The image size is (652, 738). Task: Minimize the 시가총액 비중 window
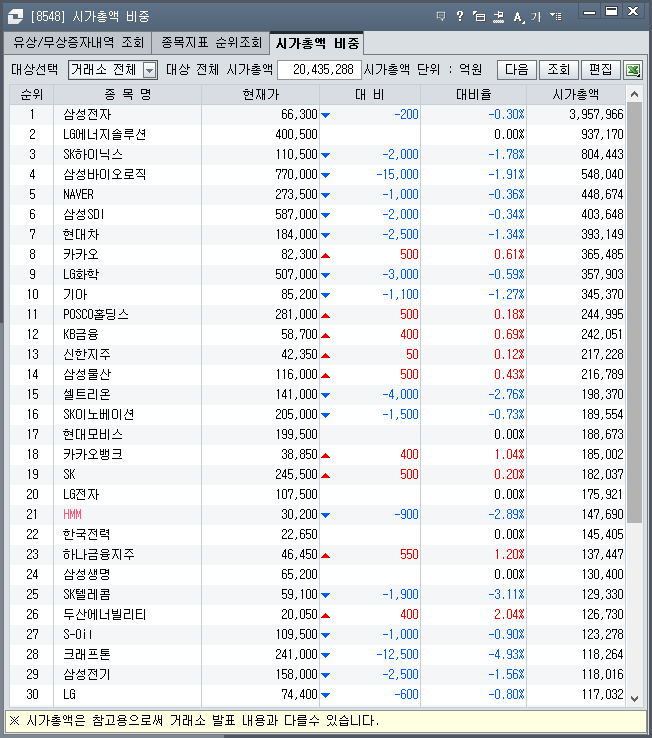point(589,12)
